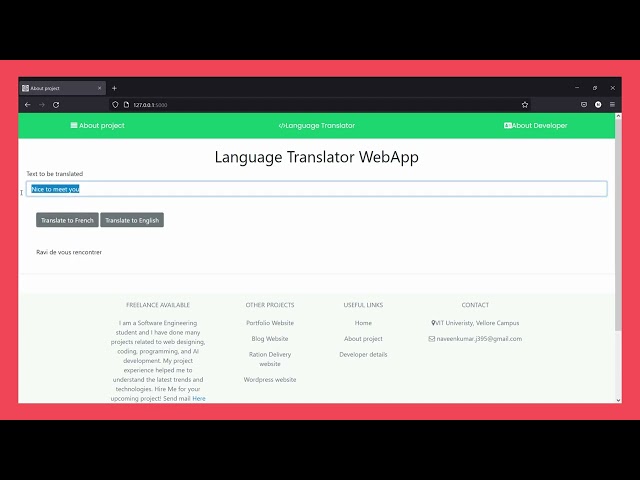Click the address bar URL 127.0.0.1:5000

pos(150,105)
